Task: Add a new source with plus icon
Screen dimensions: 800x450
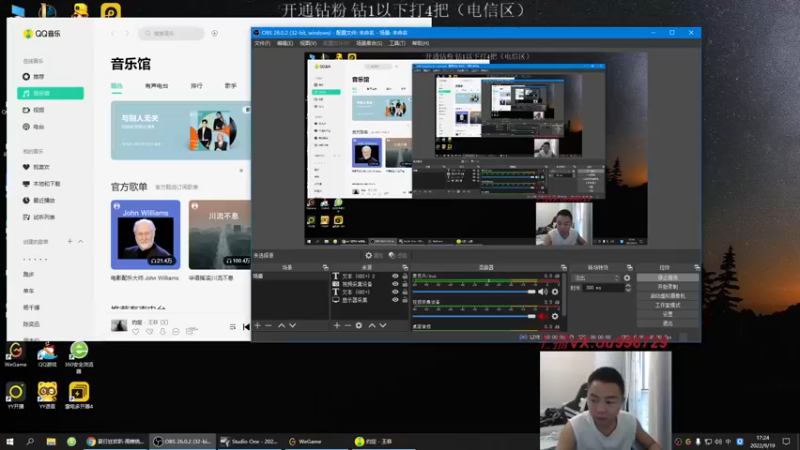Action: click(337, 326)
